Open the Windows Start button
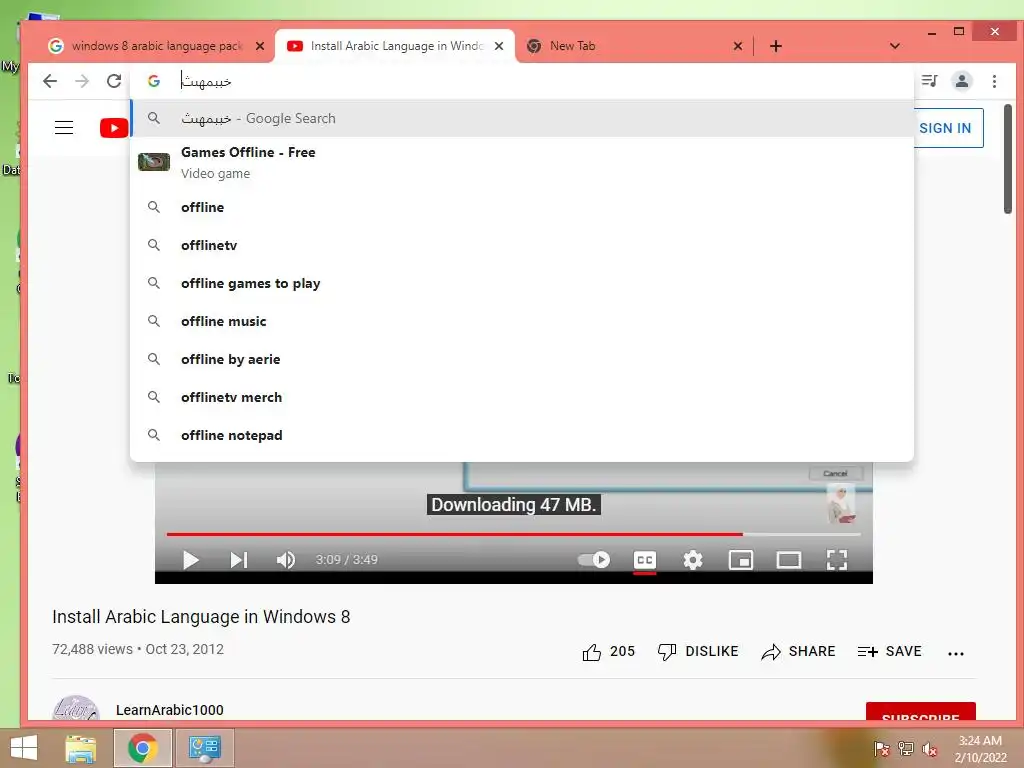The height and width of the screenshot is (768, 1024). [24, 748]
